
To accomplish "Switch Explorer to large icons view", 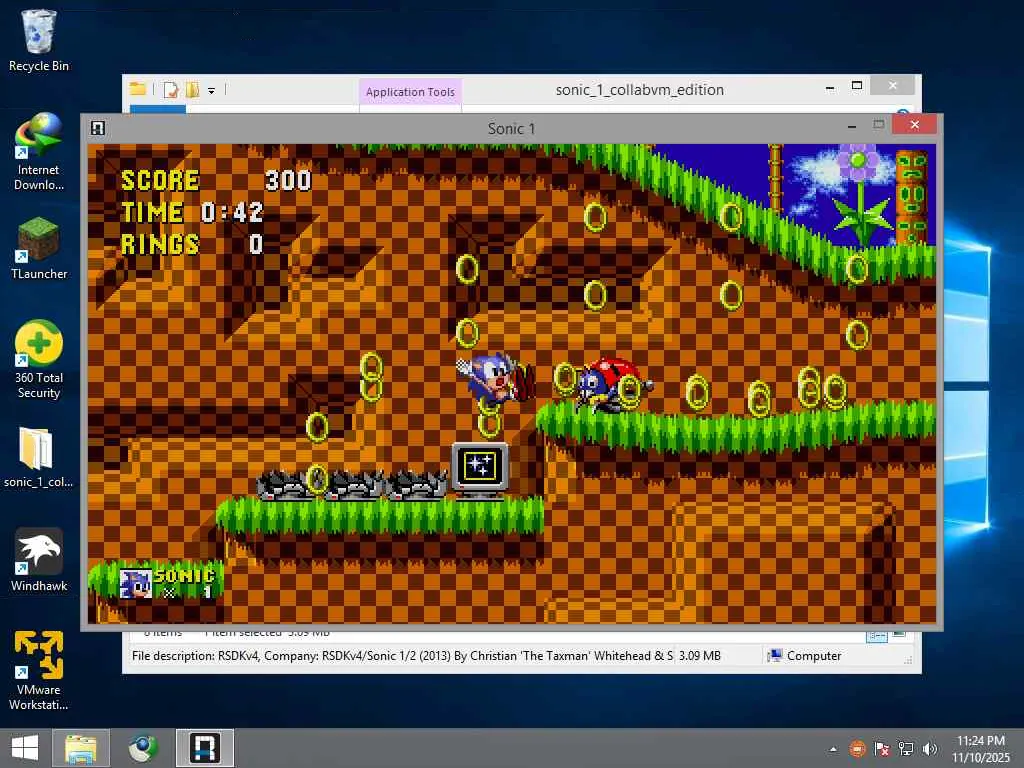I will 899,634.
